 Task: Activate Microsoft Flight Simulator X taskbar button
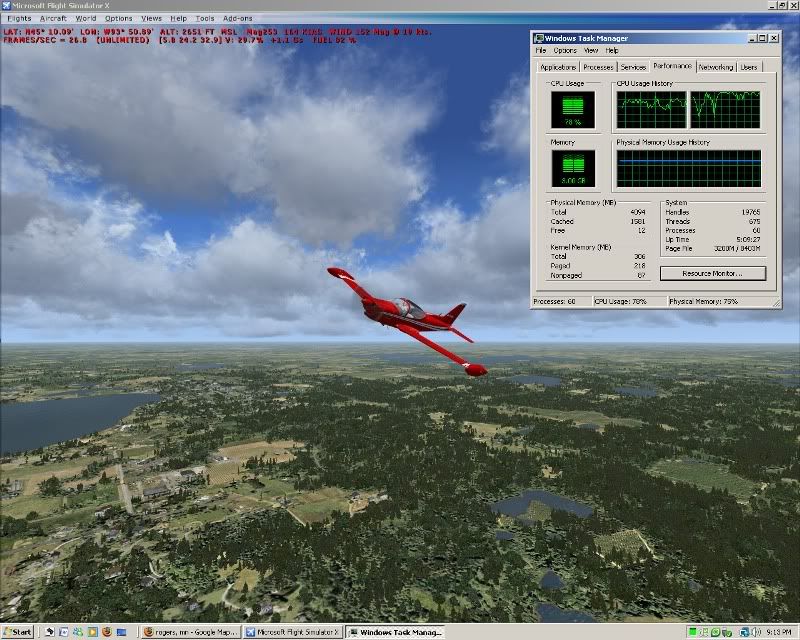point(293,632)
